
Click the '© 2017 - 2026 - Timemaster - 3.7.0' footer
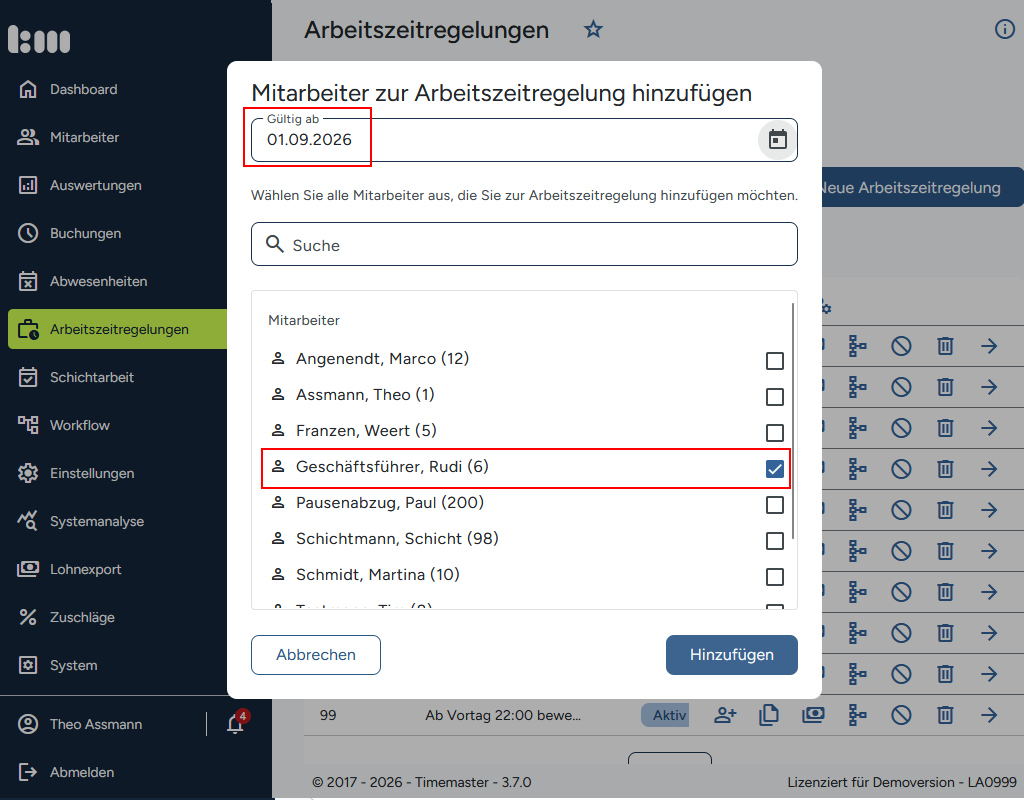click(422, 782)
